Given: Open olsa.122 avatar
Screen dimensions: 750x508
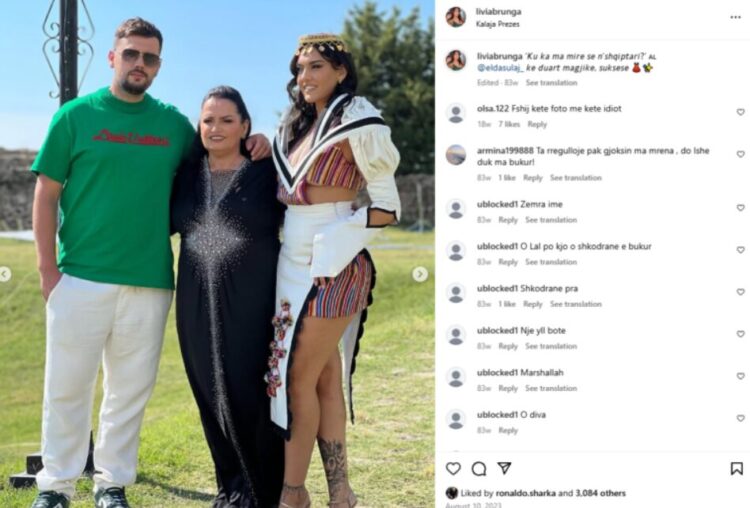Looking at the screenshot, I should 456,113.
